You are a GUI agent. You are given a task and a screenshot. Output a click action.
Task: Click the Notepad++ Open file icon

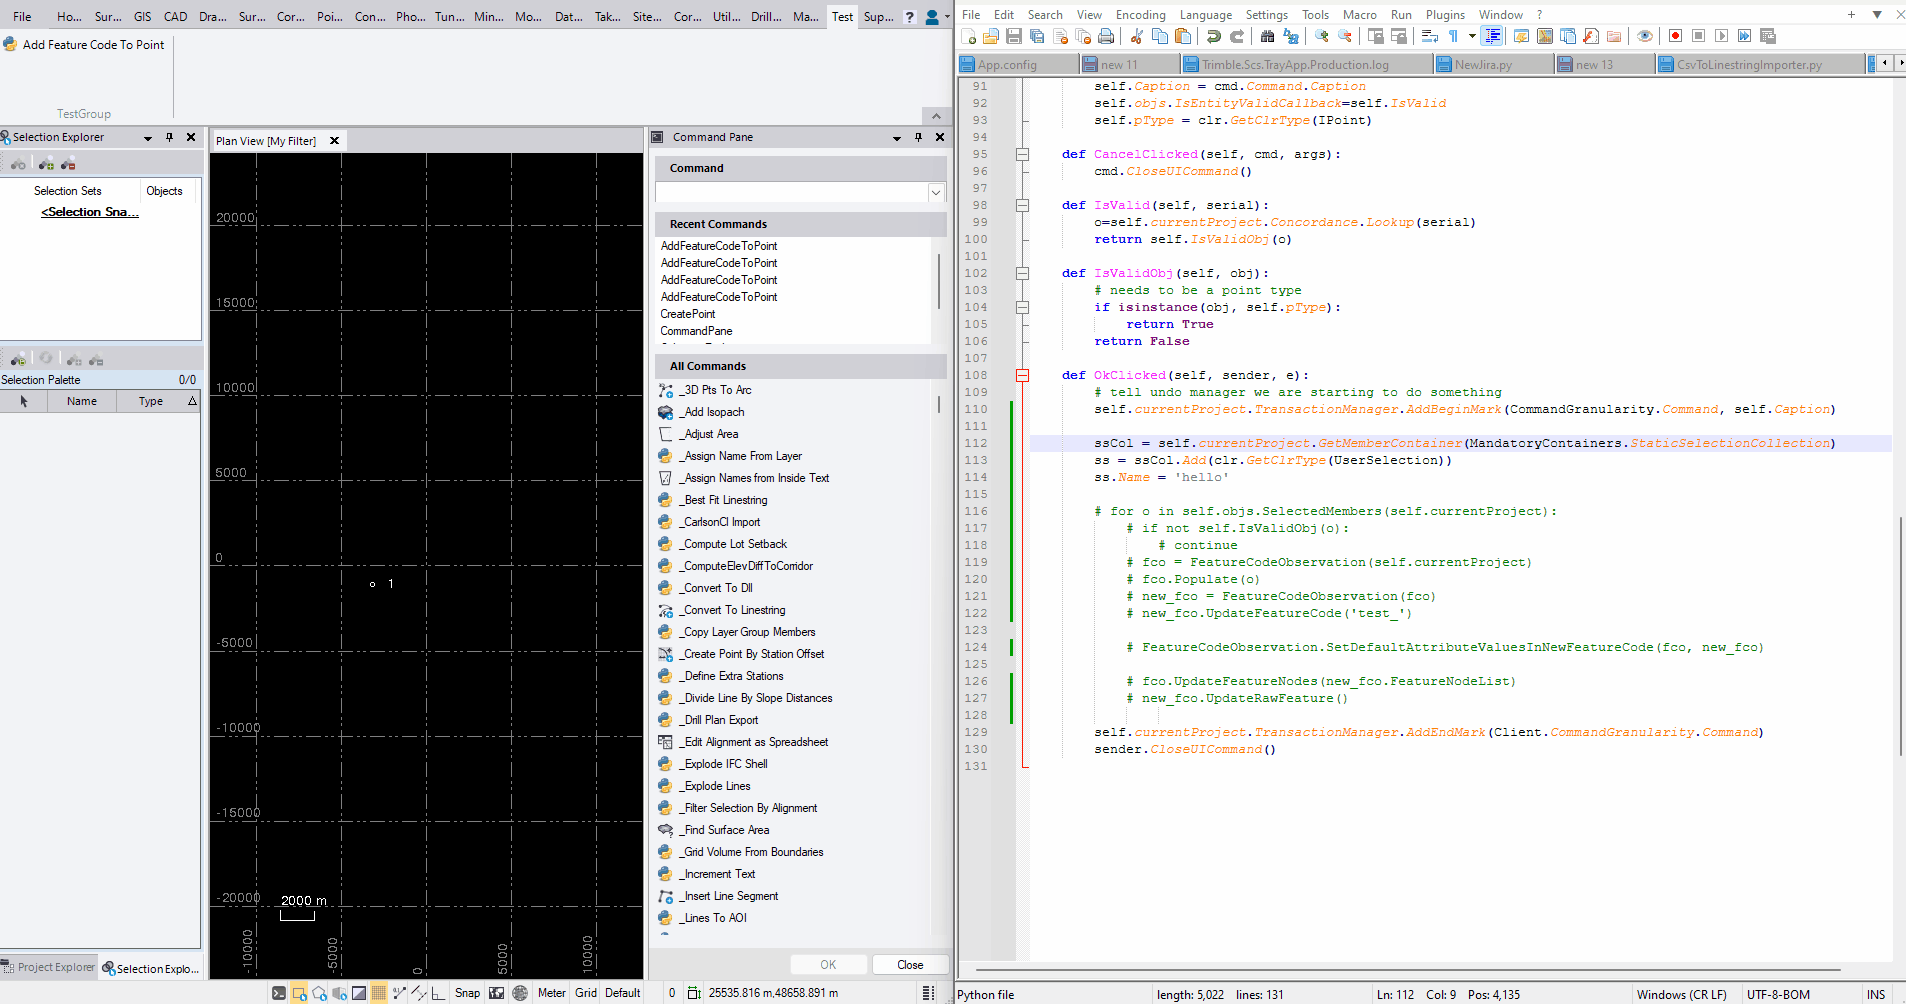[991, 36]
